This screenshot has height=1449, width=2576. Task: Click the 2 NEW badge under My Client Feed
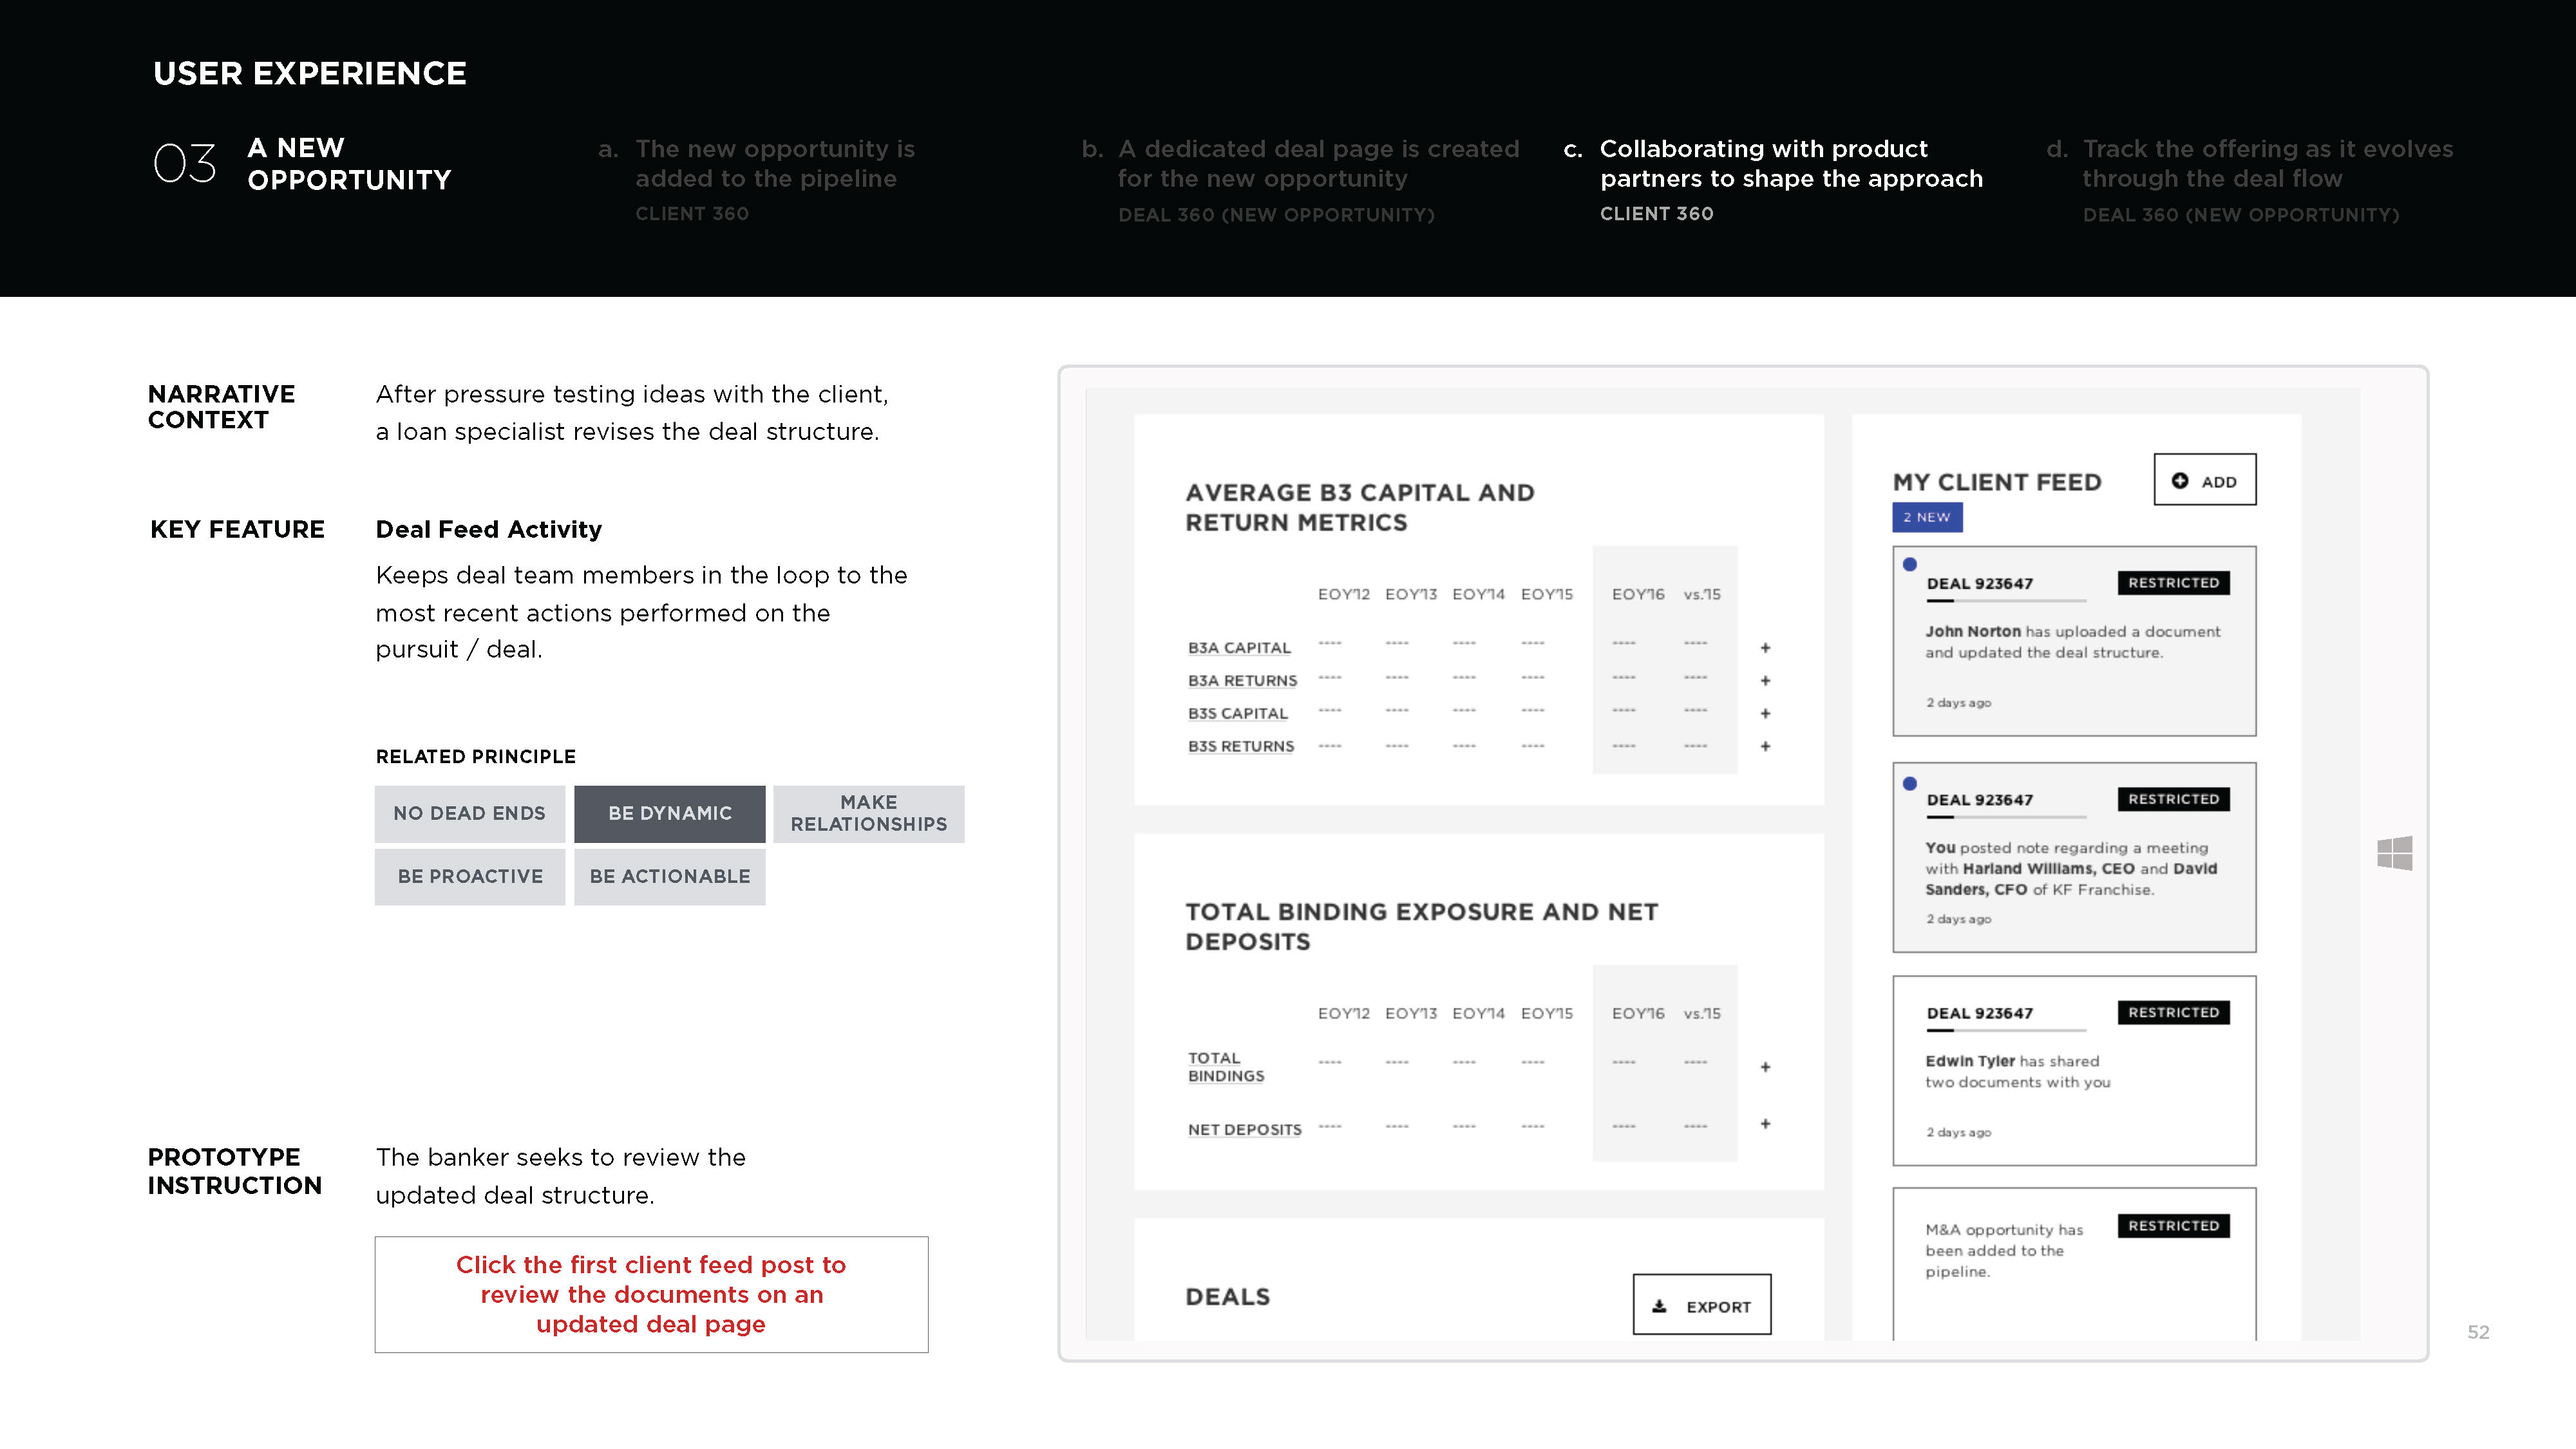tap(1927, 517)
